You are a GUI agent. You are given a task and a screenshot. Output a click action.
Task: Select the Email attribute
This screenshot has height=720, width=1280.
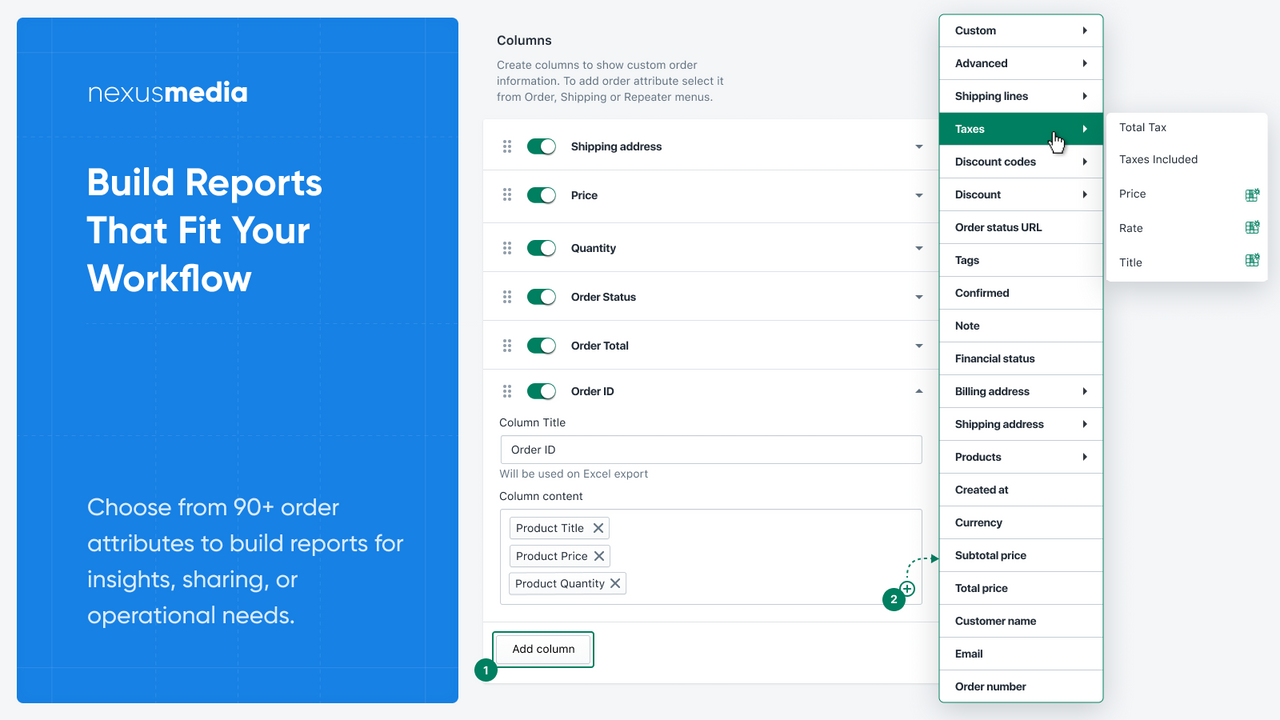pos(1021,654)
